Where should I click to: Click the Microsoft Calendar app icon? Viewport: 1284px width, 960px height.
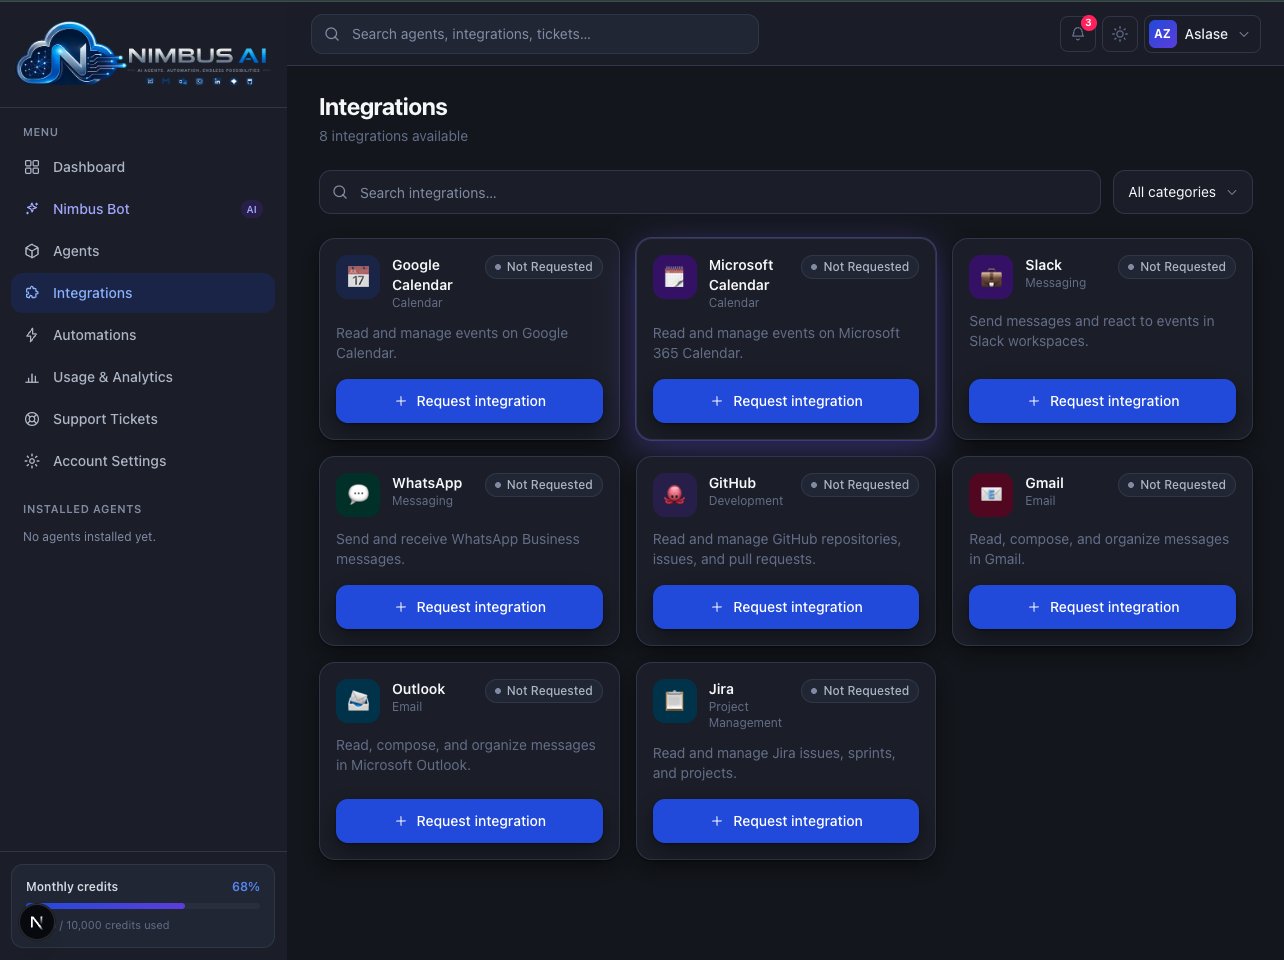click(675, 277)
